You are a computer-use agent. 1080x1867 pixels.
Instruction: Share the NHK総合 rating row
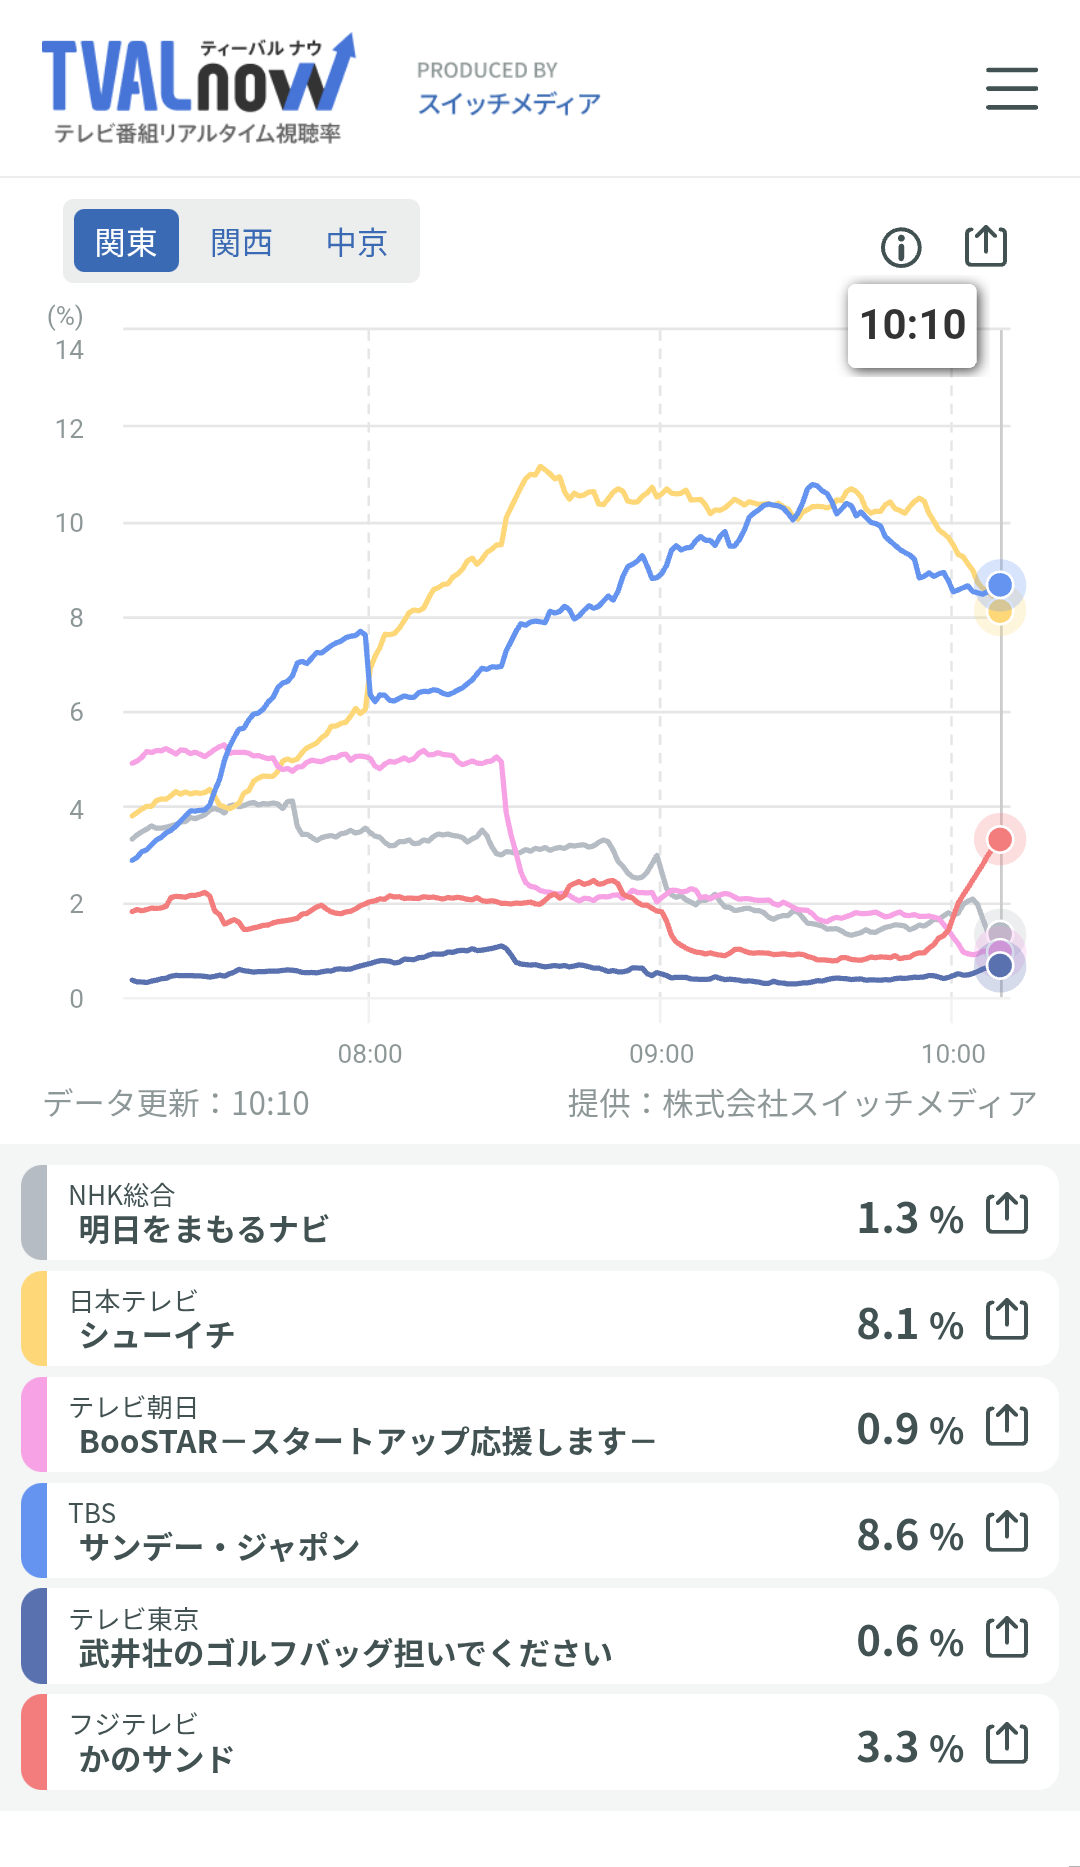point(1007,1213)
